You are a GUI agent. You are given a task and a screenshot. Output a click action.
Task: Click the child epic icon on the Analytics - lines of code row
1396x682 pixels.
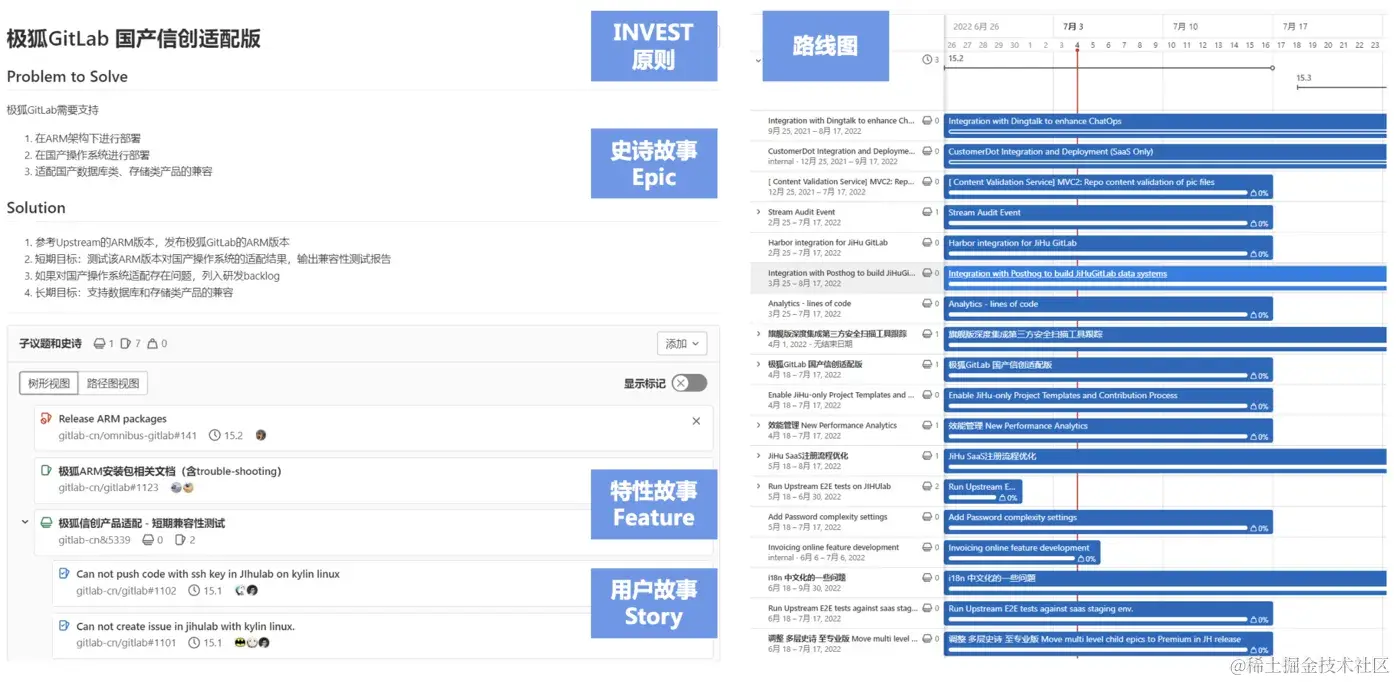pos(926,303)
